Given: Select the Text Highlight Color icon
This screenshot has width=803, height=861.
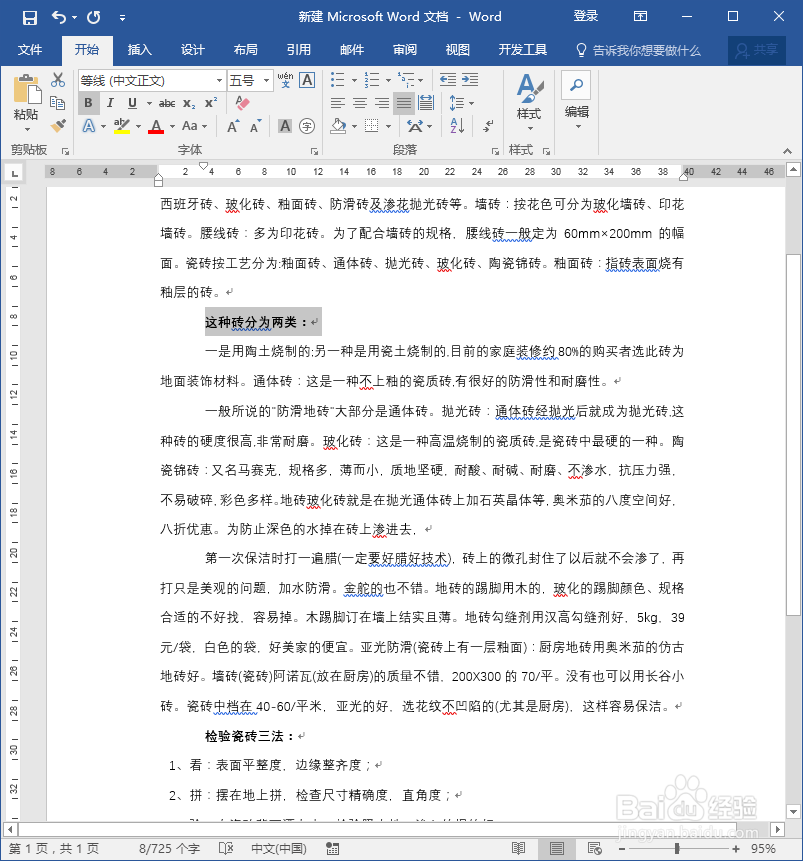Looking at the screenshot, I should pyautogui.click(x=119, y=125).
